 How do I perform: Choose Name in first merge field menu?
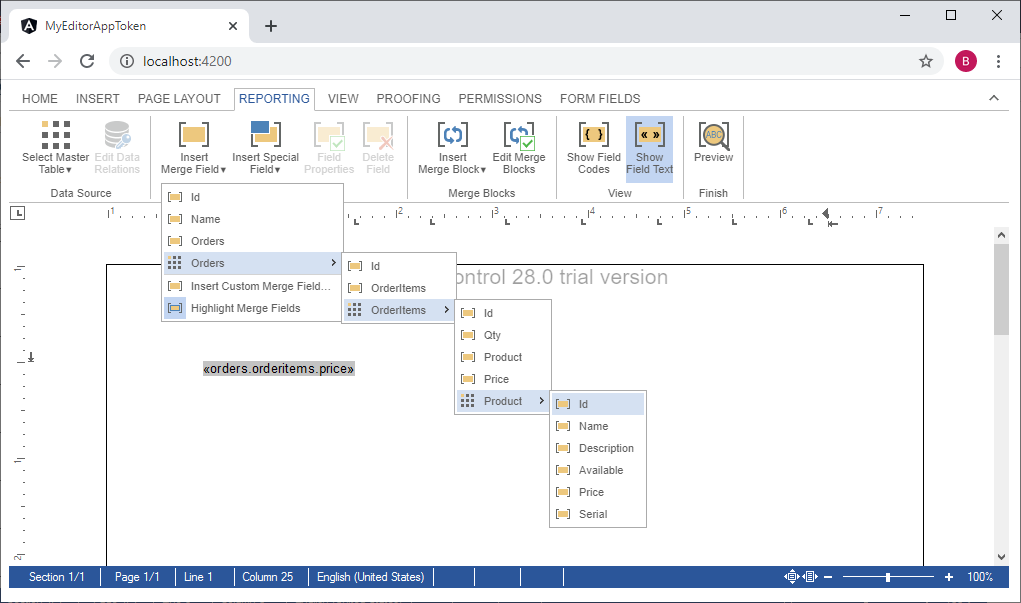click(253, 219)
